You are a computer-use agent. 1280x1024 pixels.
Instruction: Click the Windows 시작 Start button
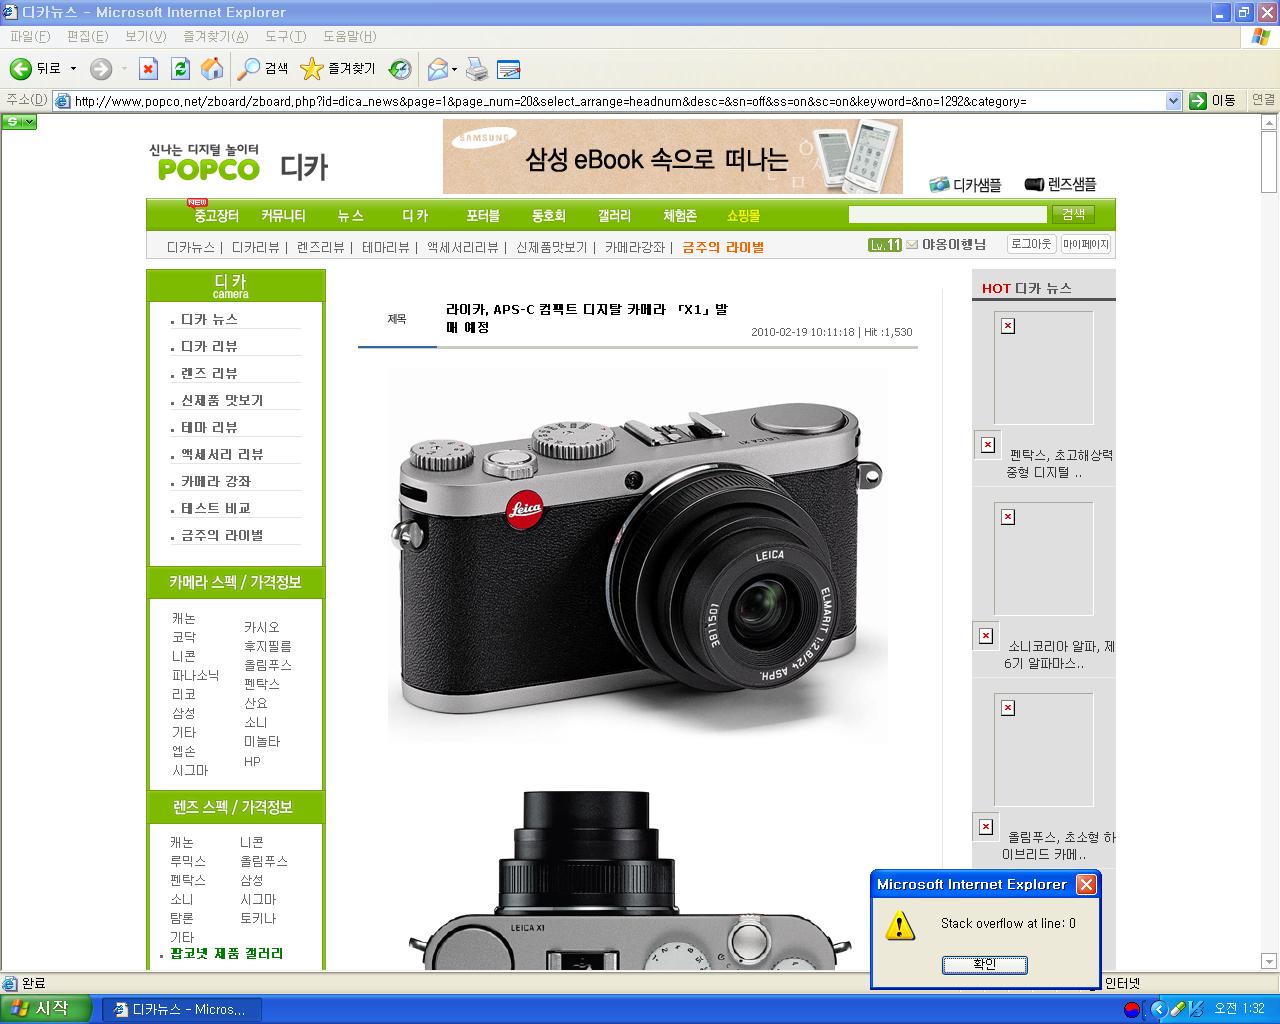(46, 1009)
